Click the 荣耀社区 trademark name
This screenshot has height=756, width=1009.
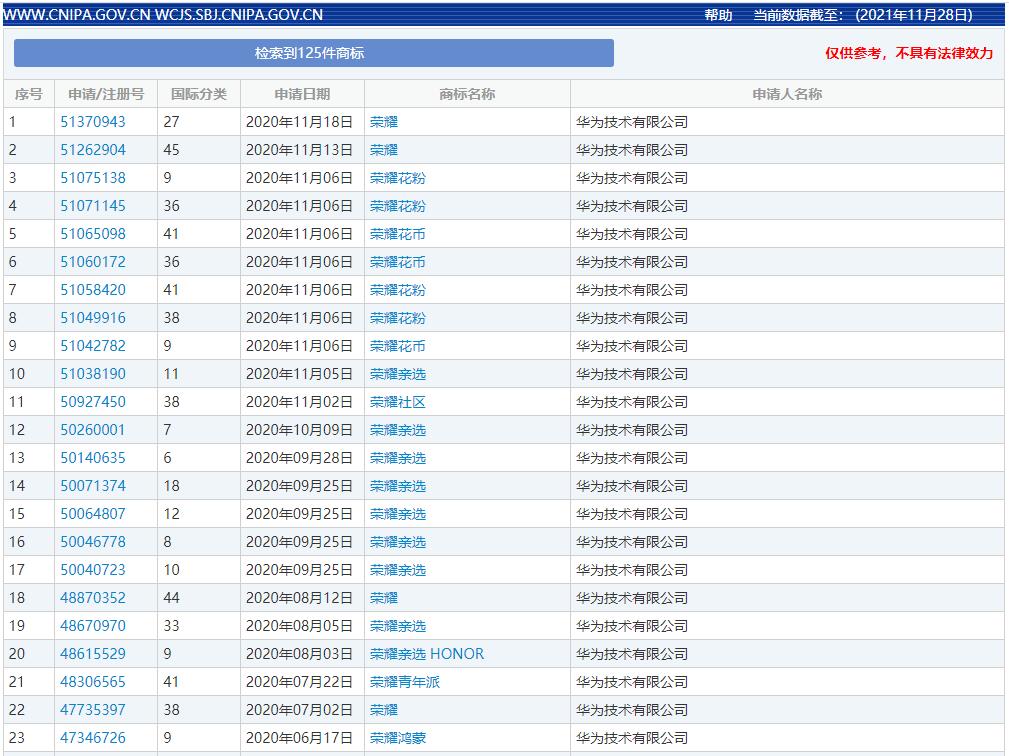point(397,402)
